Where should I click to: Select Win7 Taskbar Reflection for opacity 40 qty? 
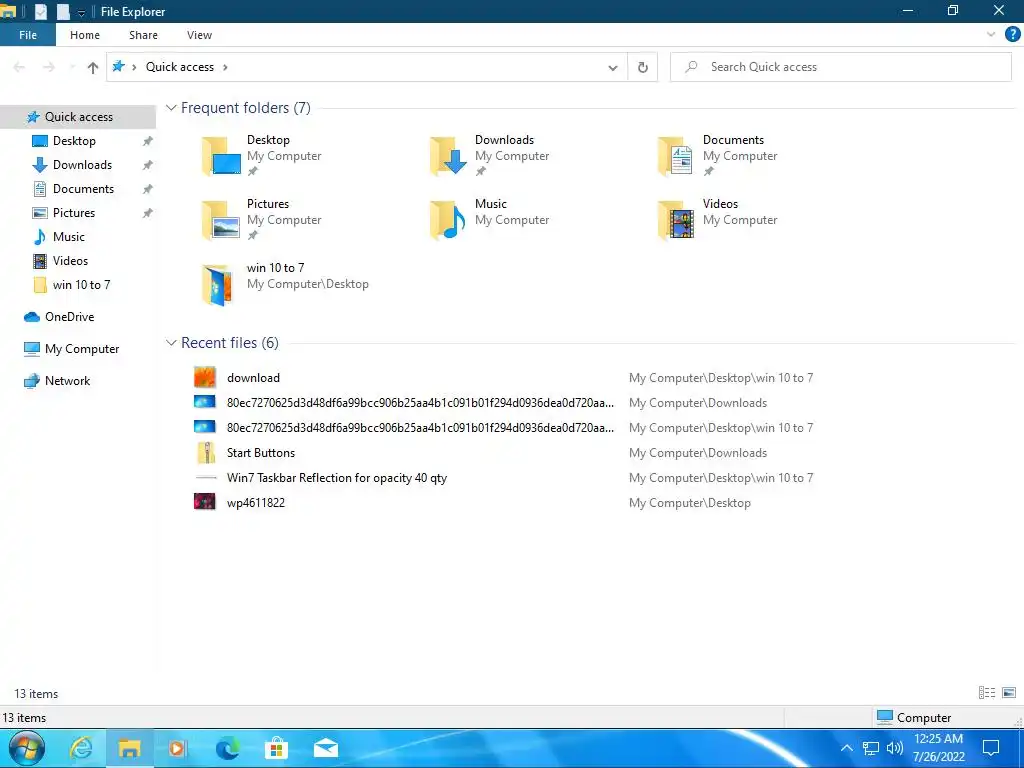coord(337,477)
